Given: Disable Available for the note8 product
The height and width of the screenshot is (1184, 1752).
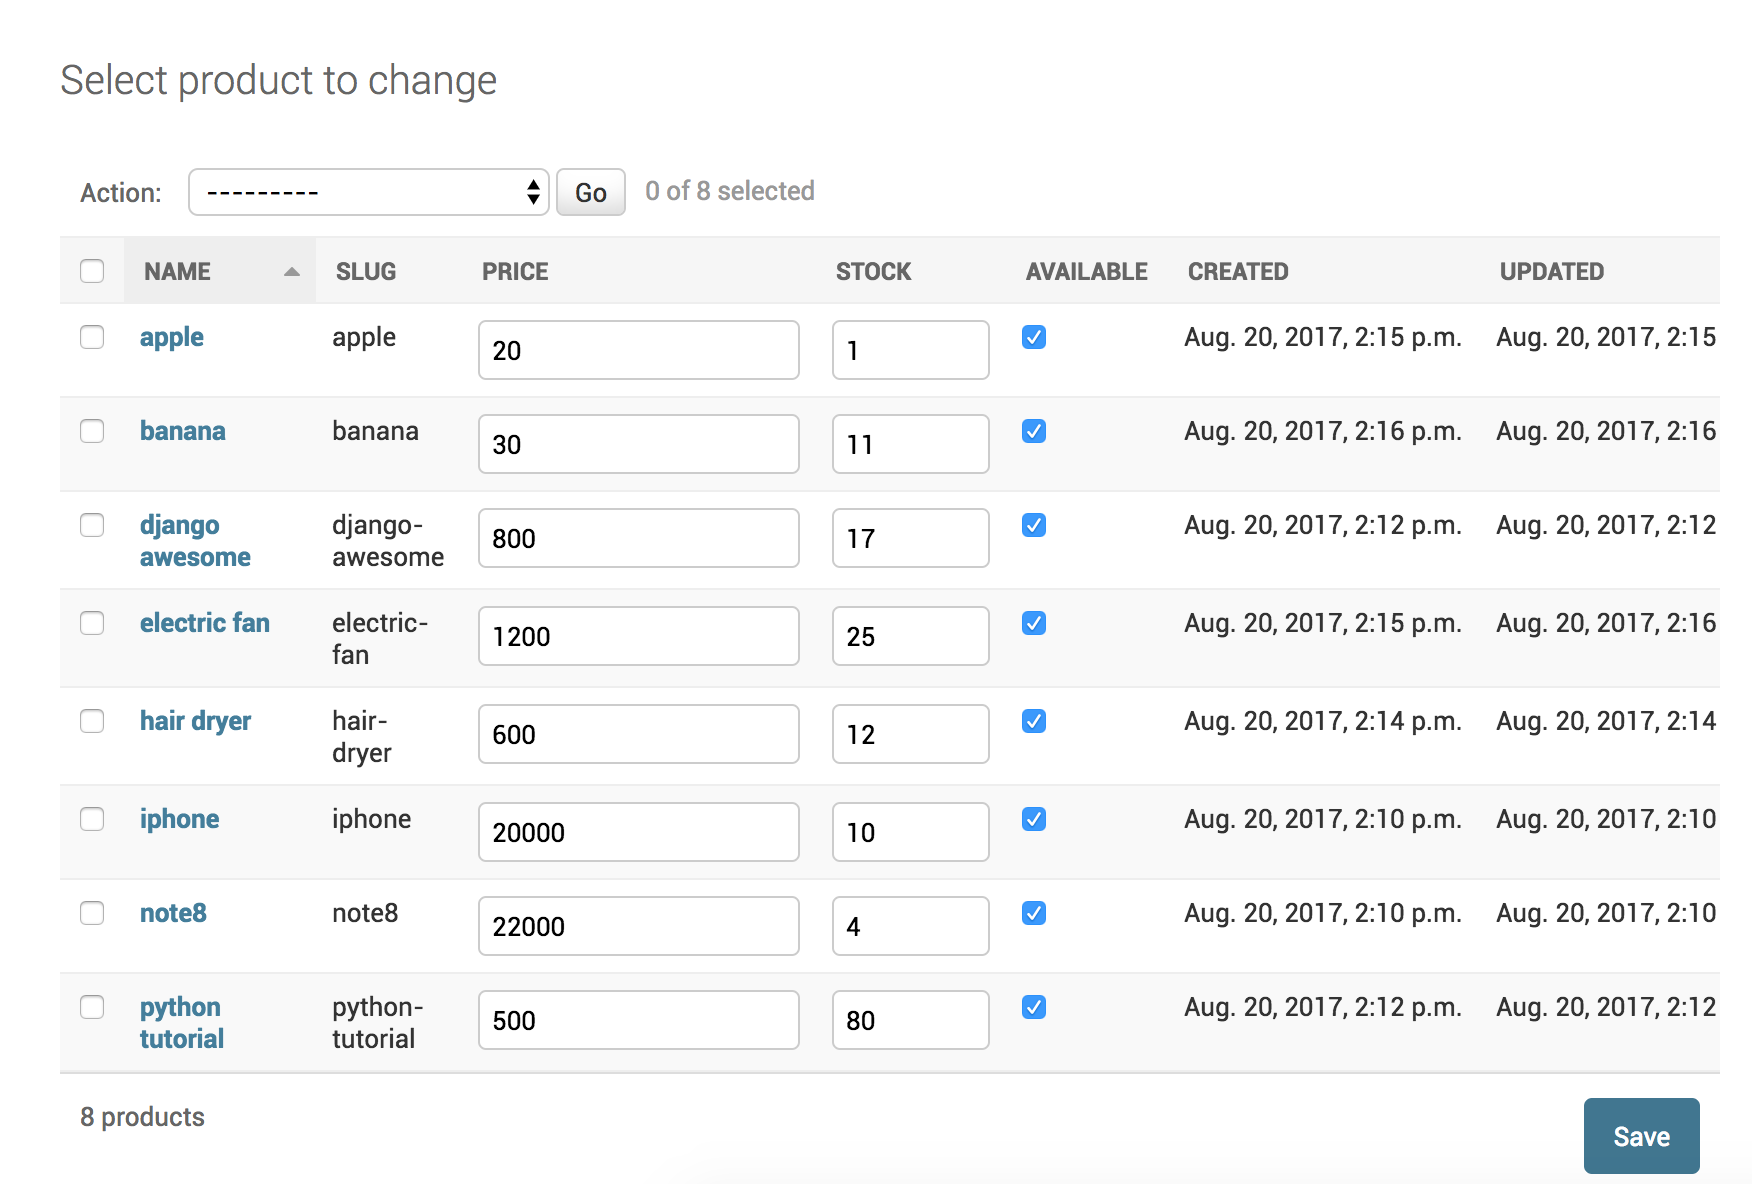Looking at the screenshot, I should pos(1034,913).
